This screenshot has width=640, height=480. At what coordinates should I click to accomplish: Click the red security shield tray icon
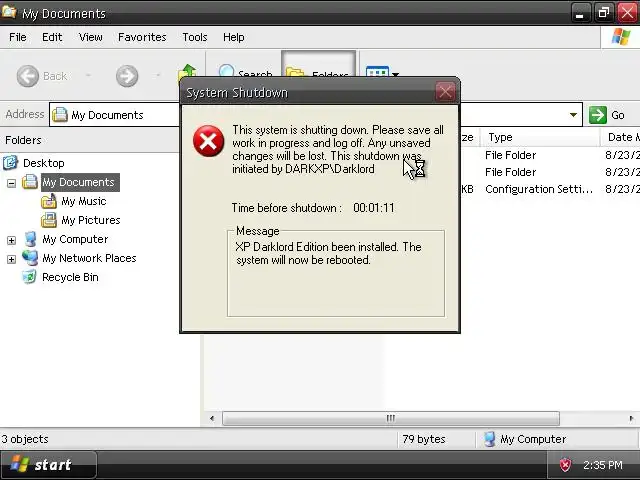(565, 465)
